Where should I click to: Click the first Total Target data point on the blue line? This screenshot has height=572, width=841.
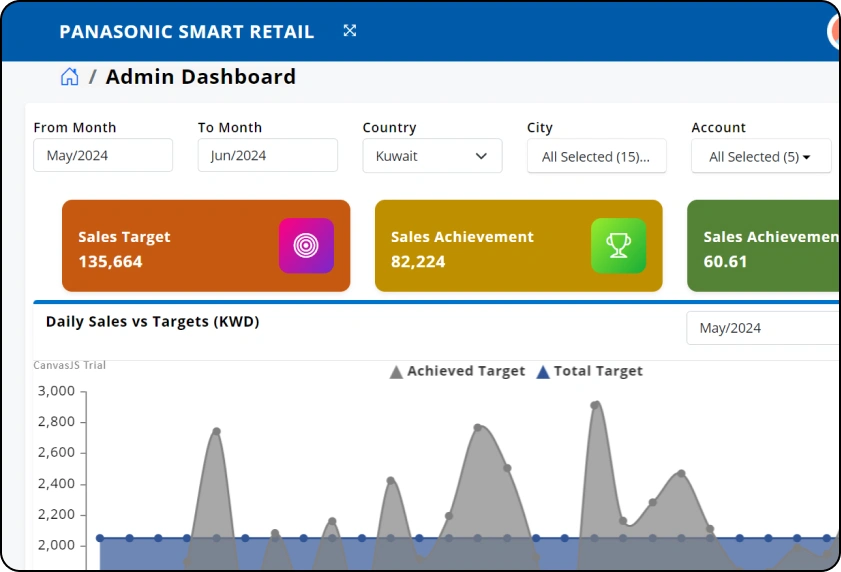pos(100,538)
